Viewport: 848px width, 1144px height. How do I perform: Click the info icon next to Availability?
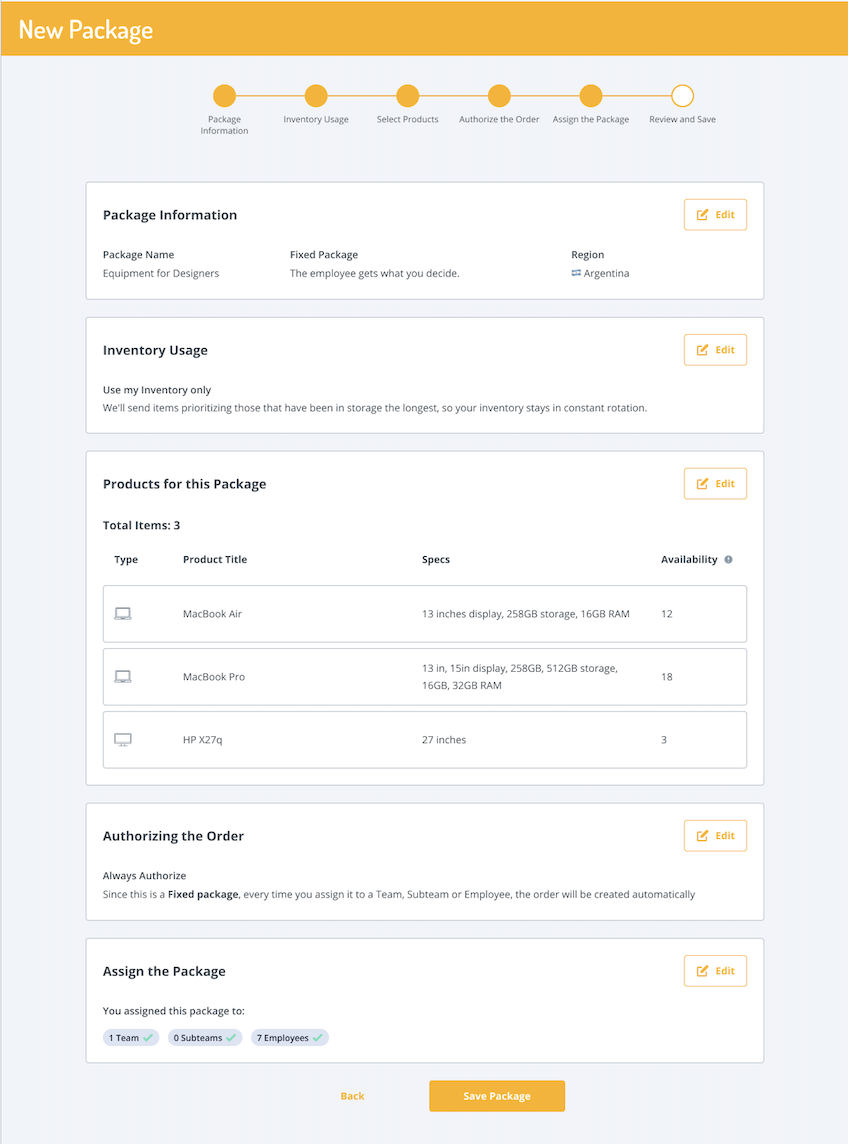[x=727, y=559]
